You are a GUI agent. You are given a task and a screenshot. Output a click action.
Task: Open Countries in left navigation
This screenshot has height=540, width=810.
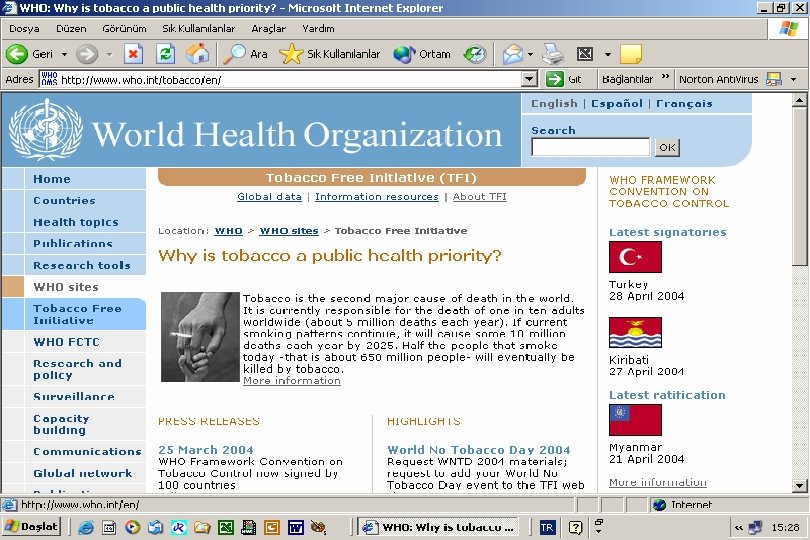(x=64, y=200)
